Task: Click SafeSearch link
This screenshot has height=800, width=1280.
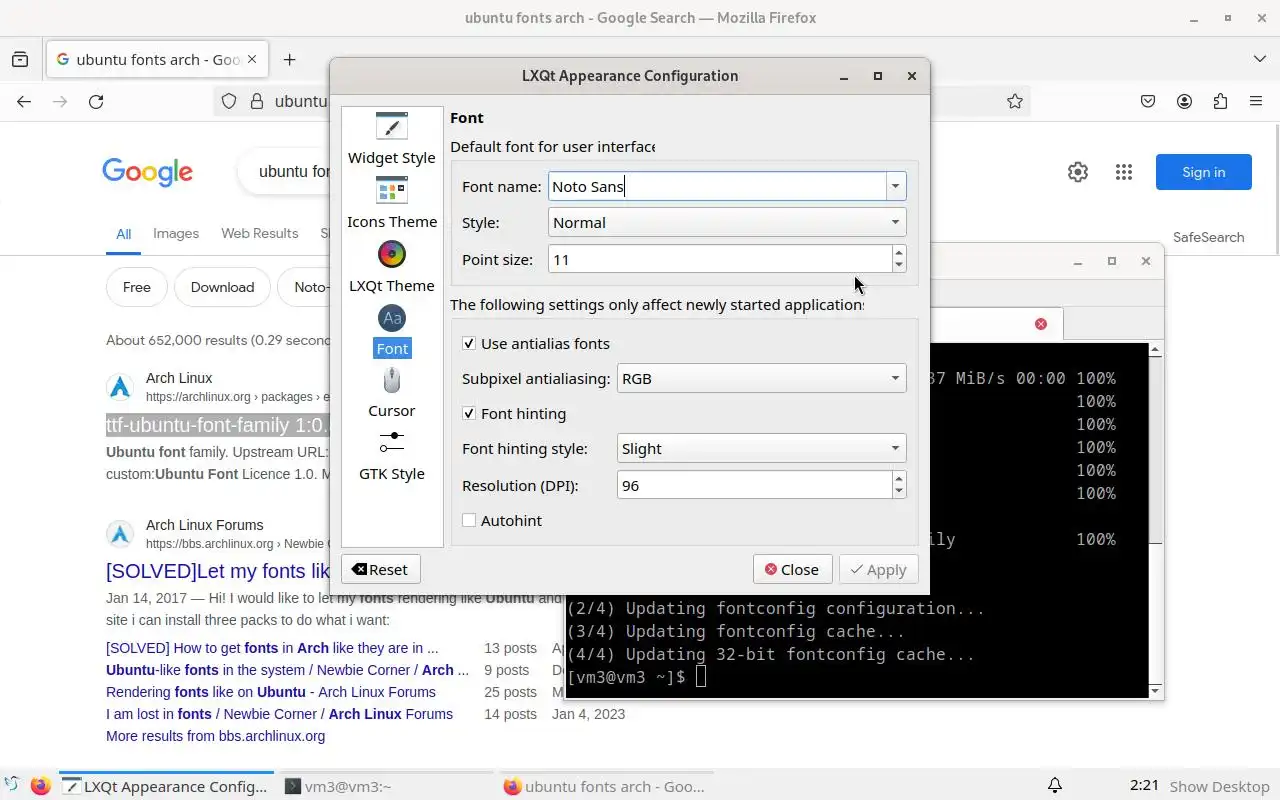Action: (x=1209, y=237)
